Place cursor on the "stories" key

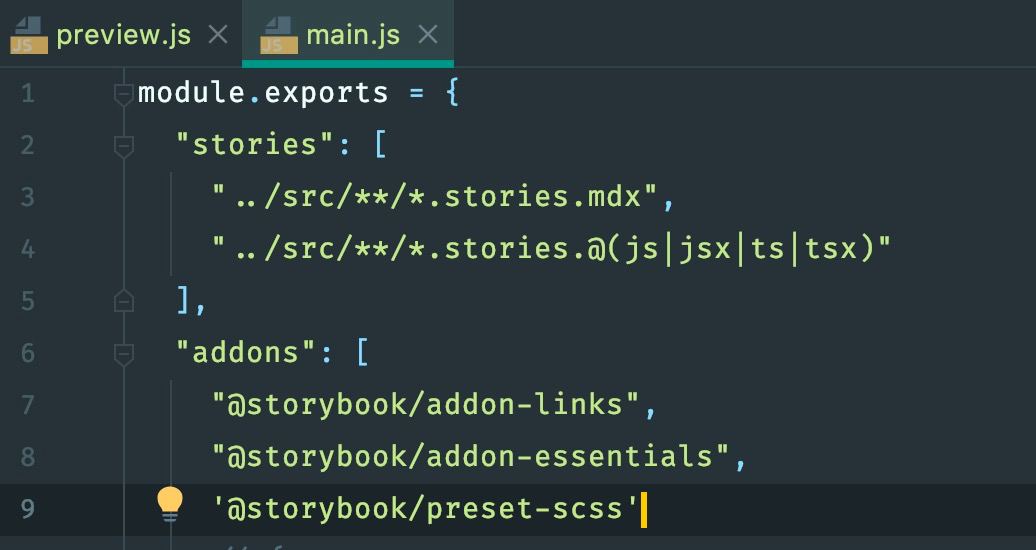click(256, 144)
